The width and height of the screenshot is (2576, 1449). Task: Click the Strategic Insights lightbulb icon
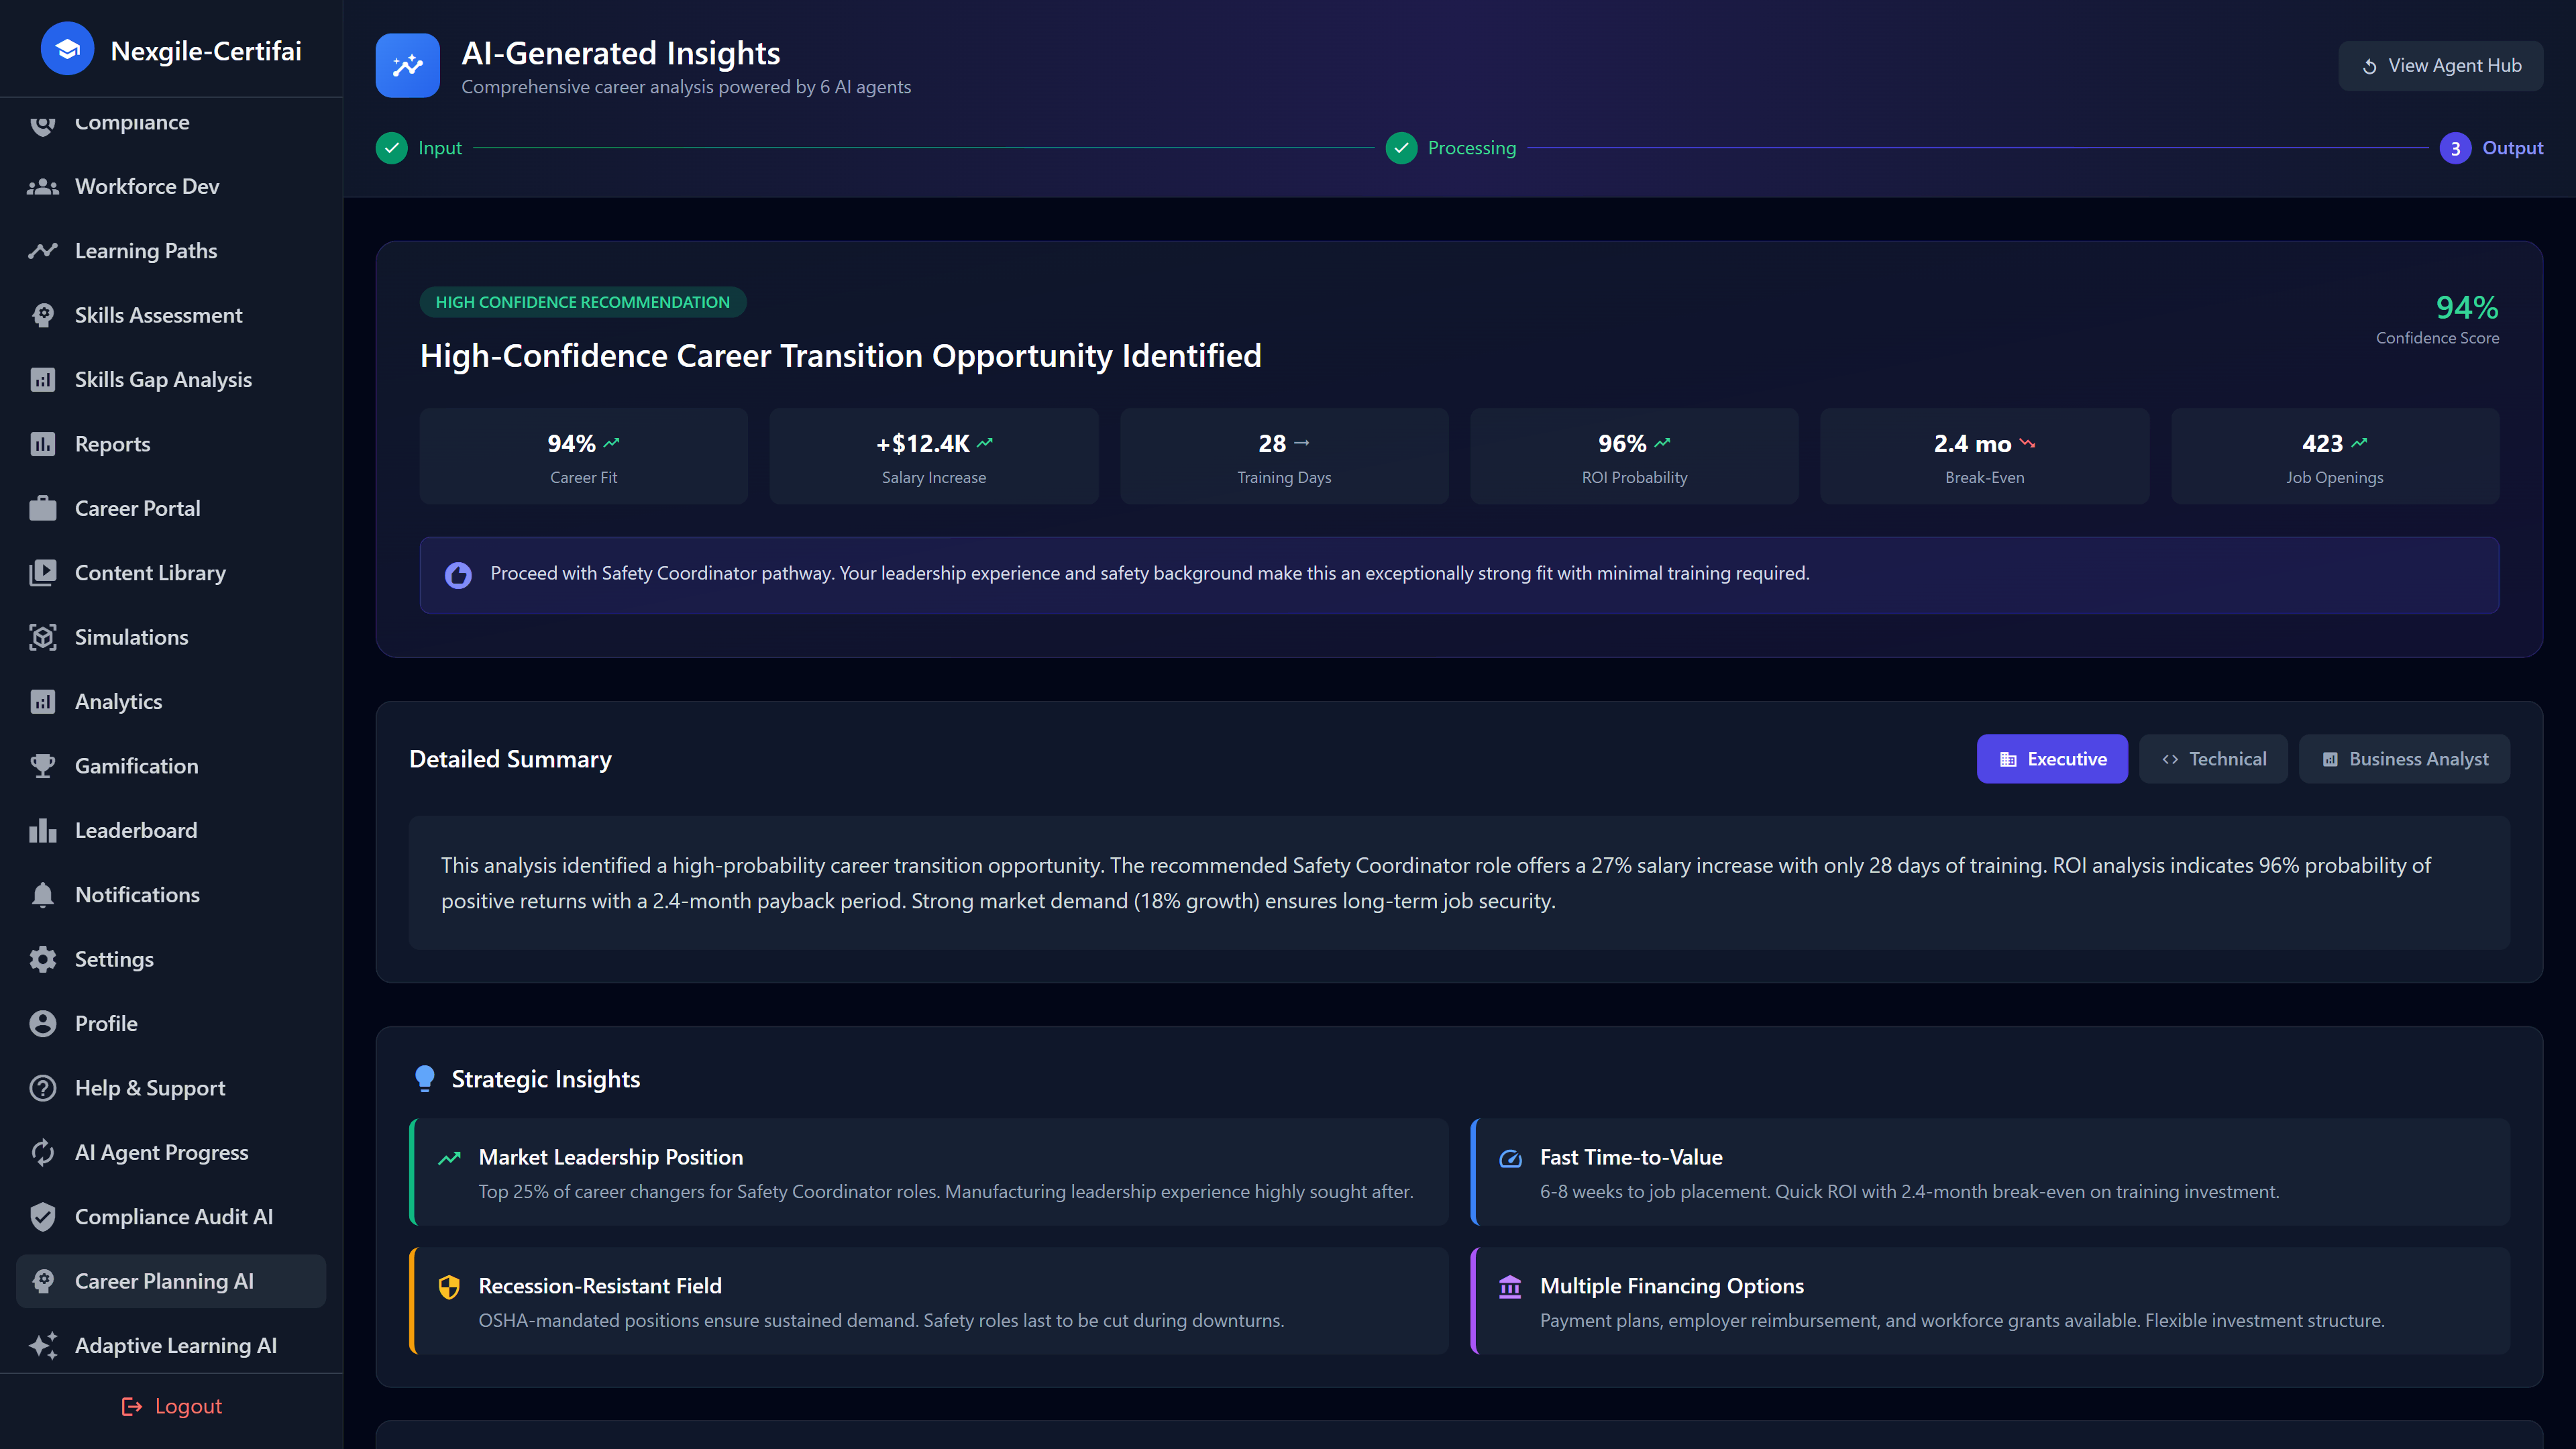point(424,1078)
